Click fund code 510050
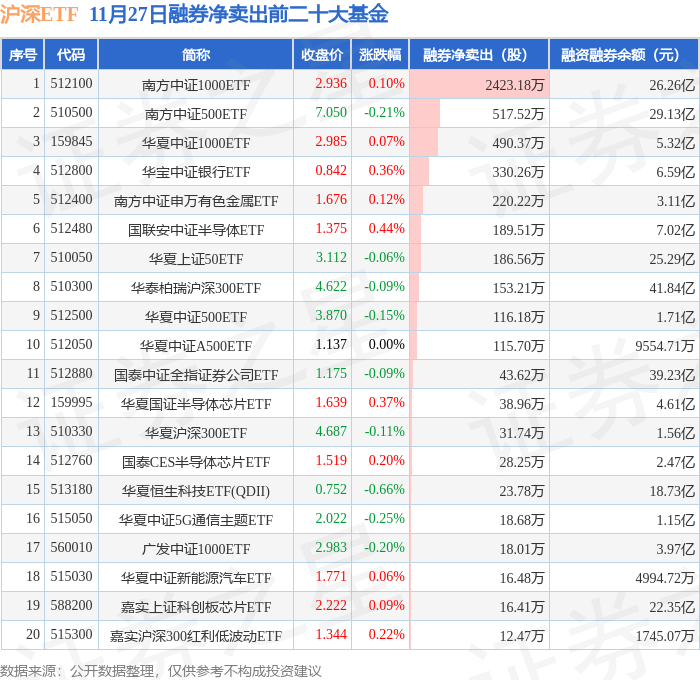700x680 pixels. [71, 257]
